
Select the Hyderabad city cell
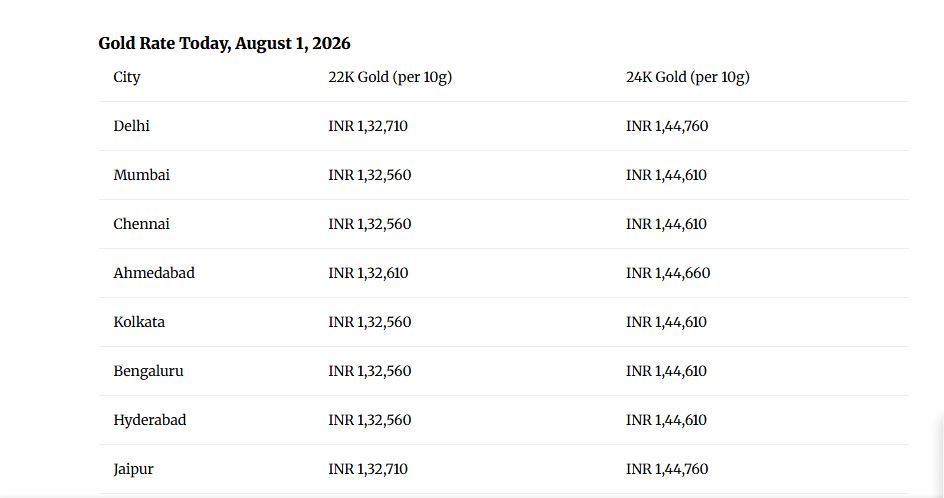pos(150,420)
